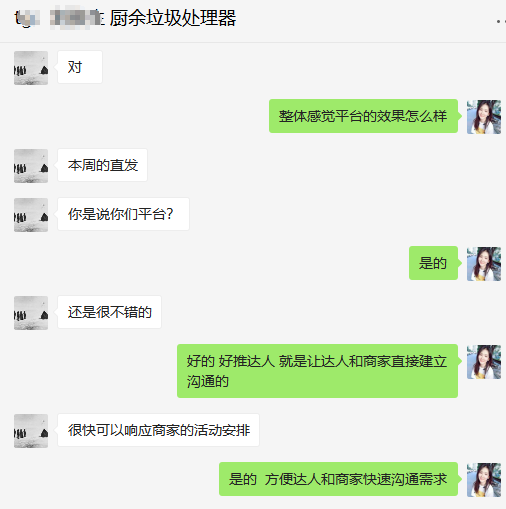Click sender avatar beside 好推达人 message
Screen dimensions: 506x509
pyautogui.click(x=484, y=362)
